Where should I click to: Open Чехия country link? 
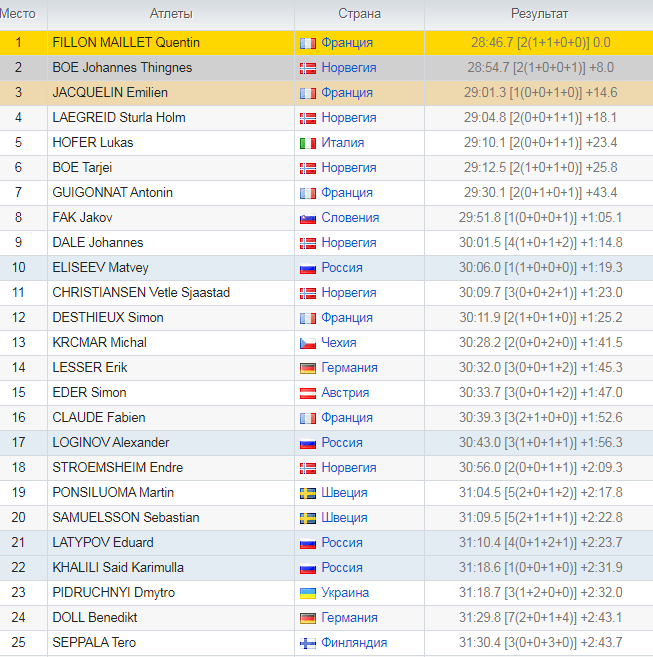coord(339,342)
